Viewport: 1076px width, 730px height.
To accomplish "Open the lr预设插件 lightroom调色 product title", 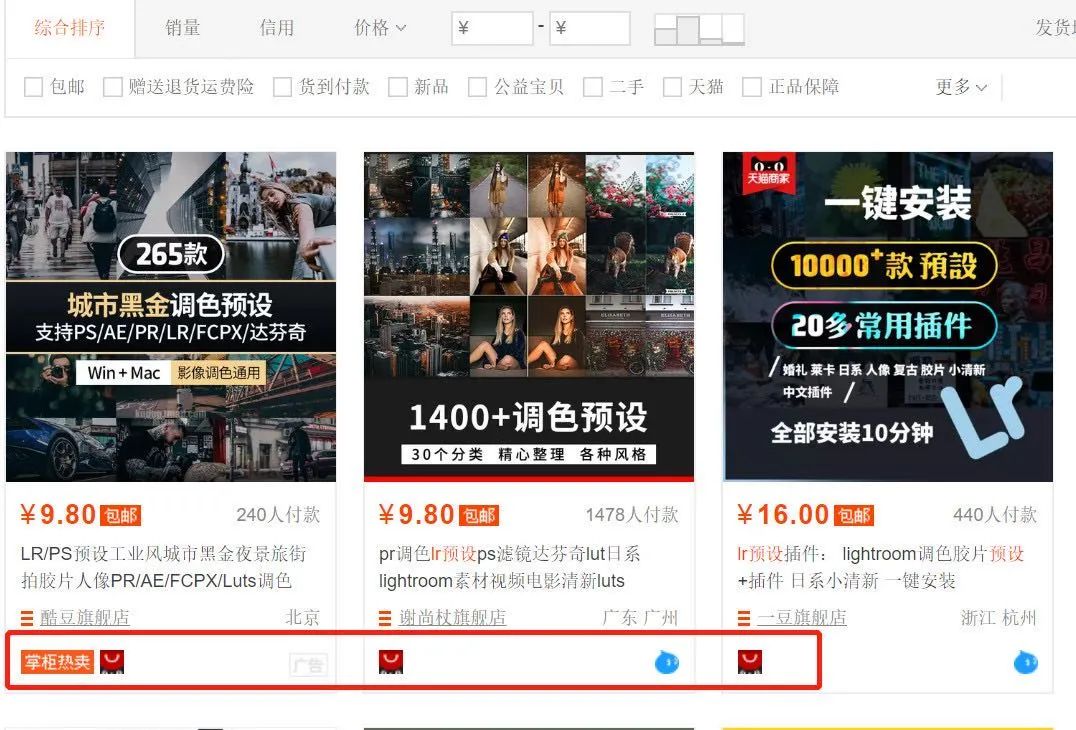I will [881, 567].
